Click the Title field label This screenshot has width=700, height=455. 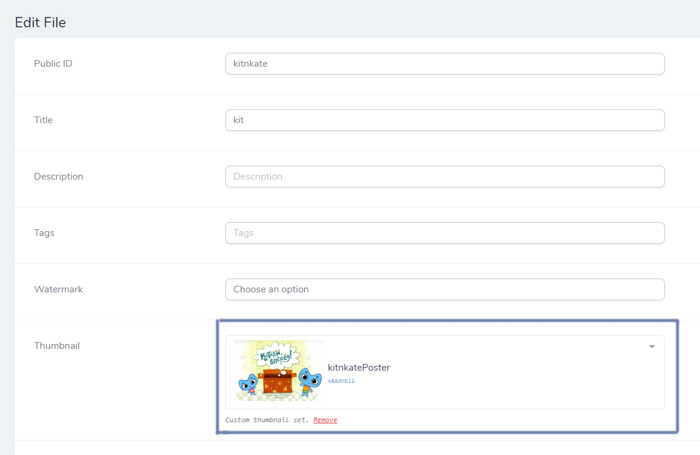tap(43, 120)
